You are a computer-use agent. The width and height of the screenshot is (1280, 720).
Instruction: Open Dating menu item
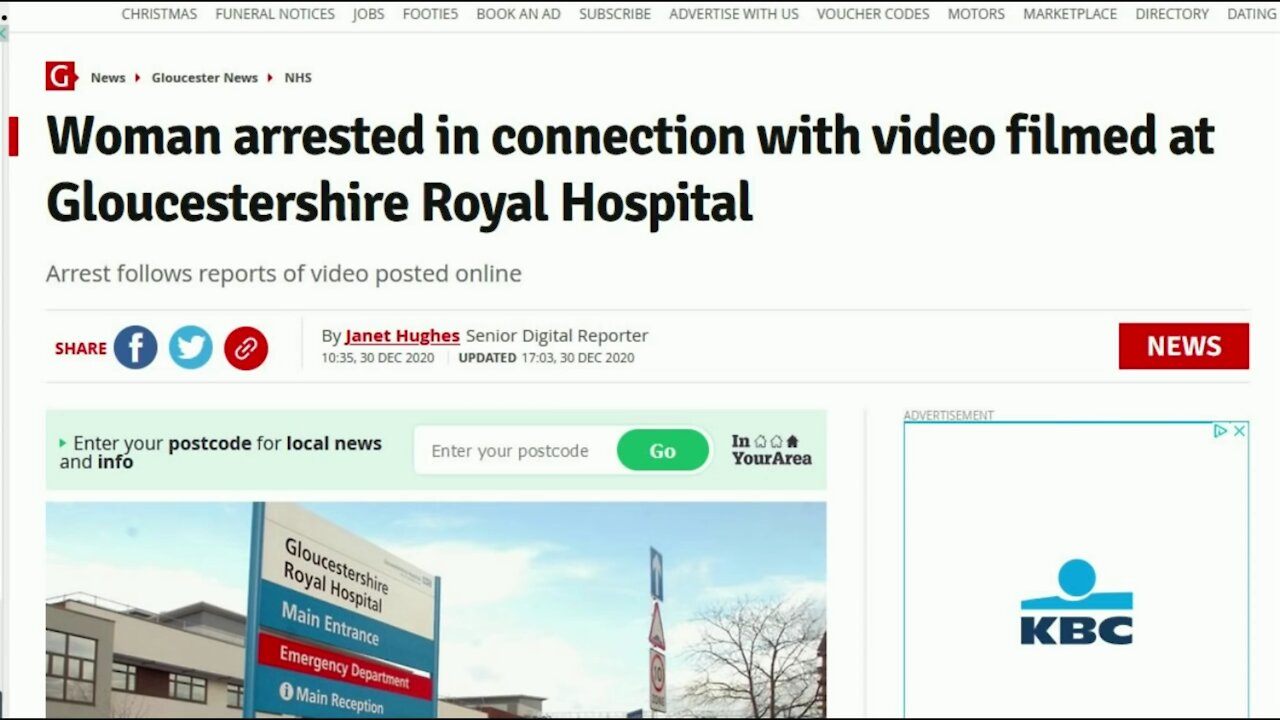pos(1252,14)
